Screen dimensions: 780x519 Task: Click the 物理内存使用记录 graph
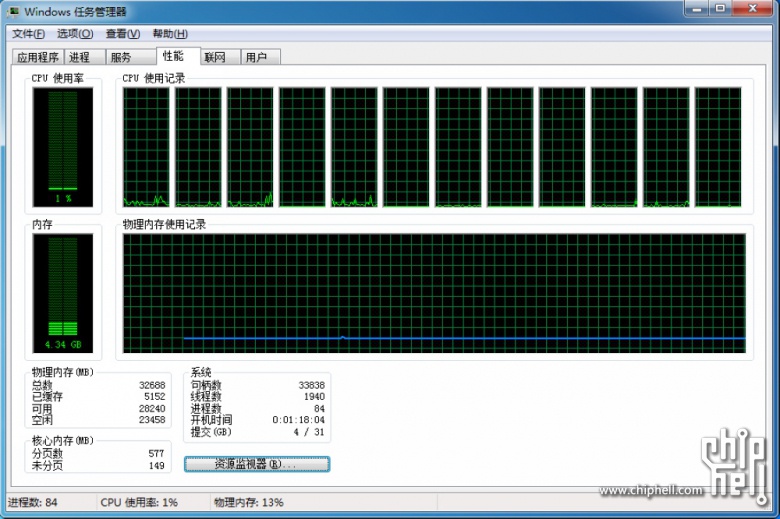pyautogui.click(x=434, y=293)
